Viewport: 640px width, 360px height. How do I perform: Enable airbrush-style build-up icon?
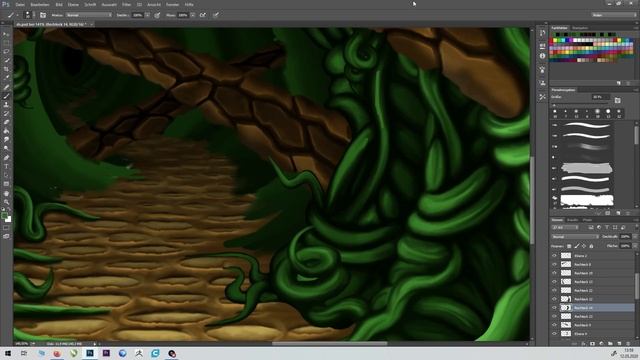tap(203, 15)
